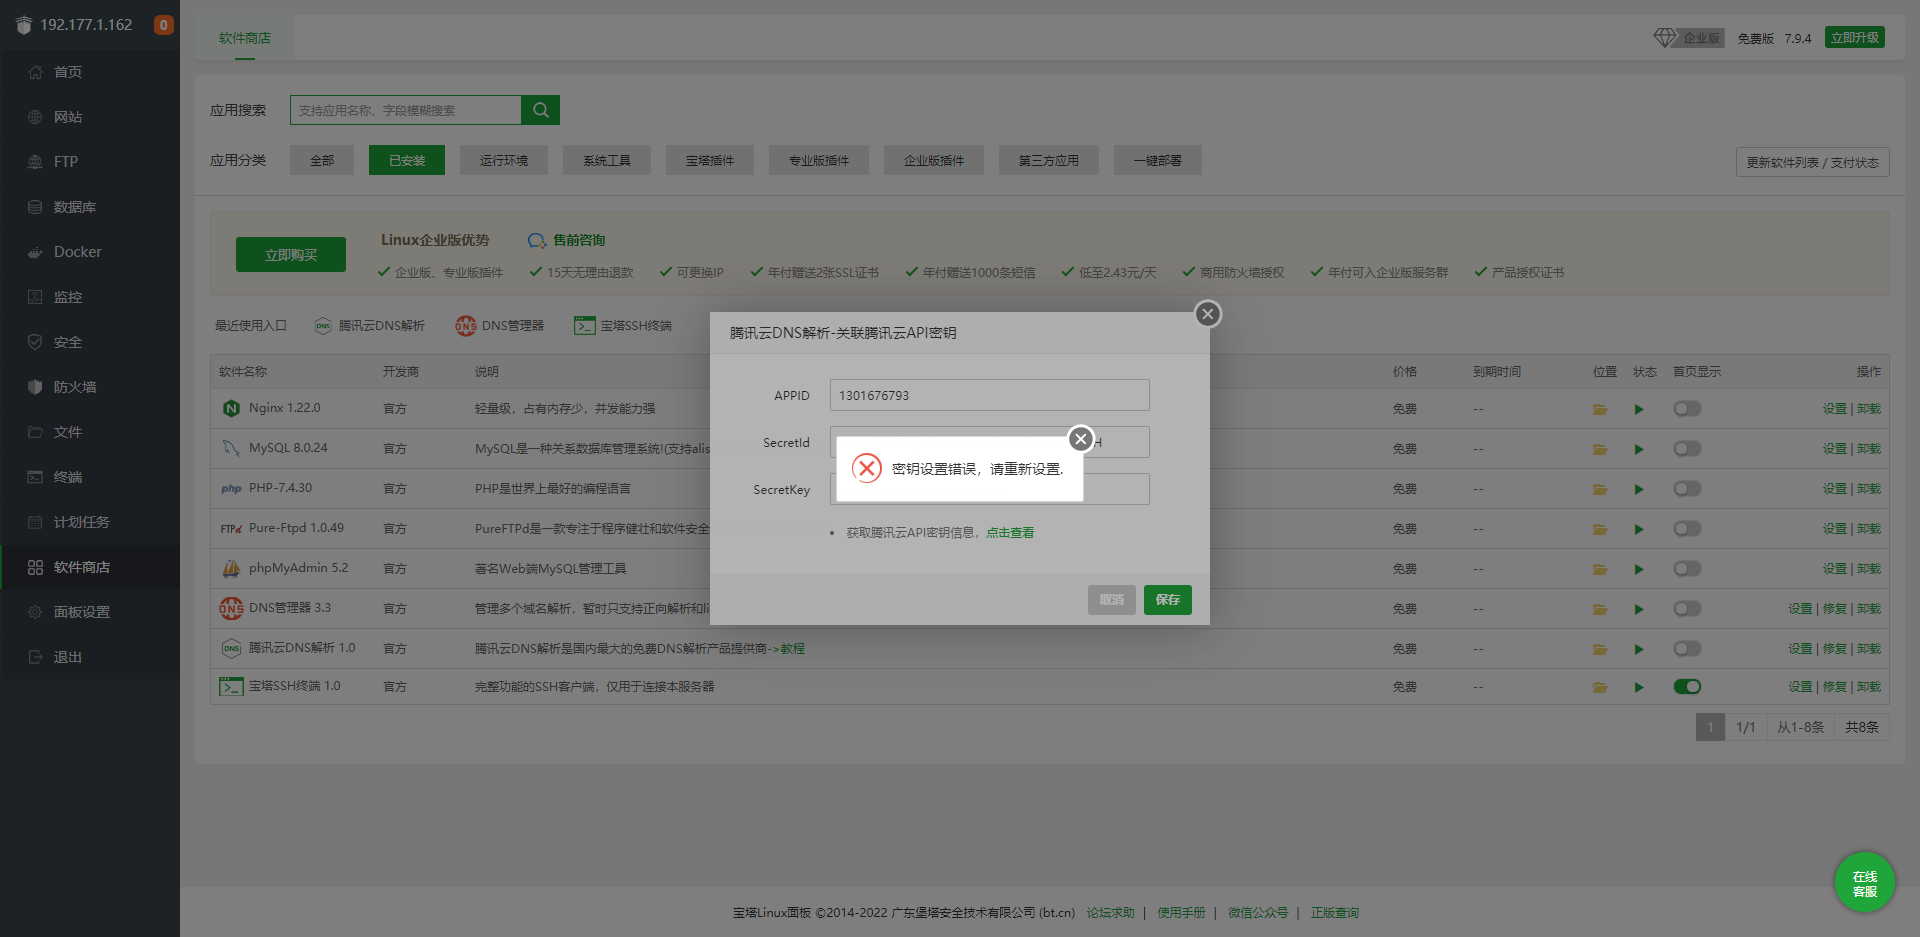Click the 腾讯云DNS解析 1.0 row status icon

[x=1639, y=649]
